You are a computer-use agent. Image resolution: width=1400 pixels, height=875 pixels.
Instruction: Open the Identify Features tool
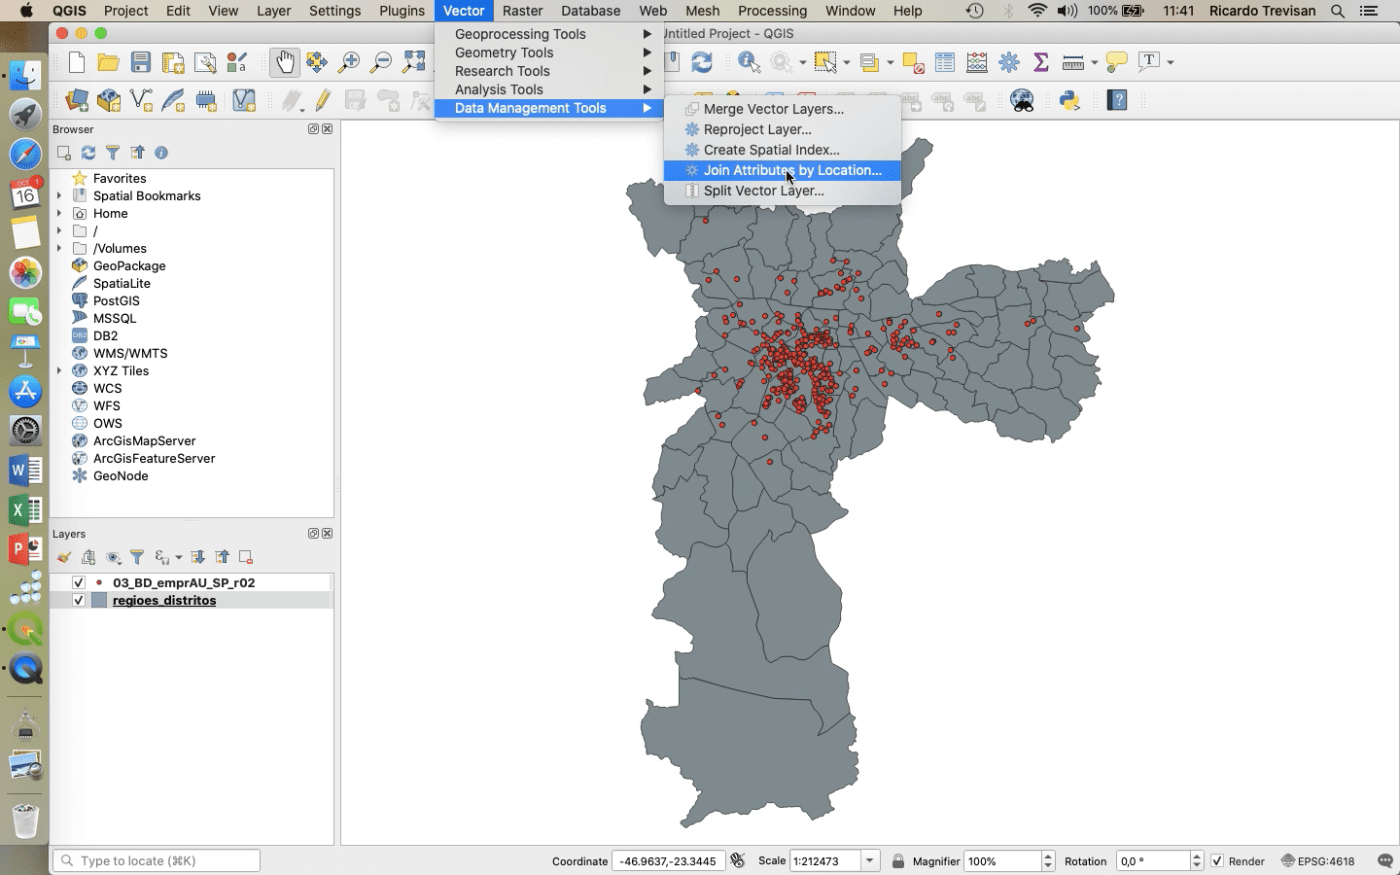pyautogui.click(x=748, y=63)
